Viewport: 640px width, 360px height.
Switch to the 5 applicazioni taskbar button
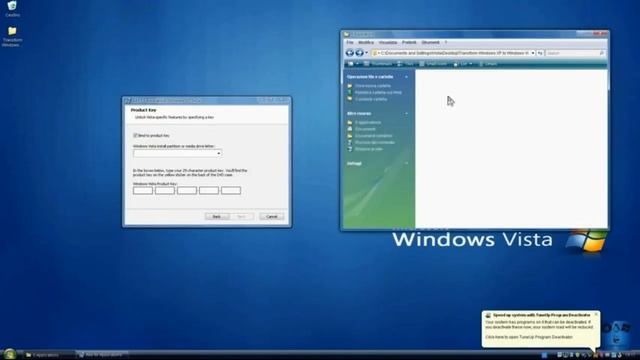tap(48, 355)
